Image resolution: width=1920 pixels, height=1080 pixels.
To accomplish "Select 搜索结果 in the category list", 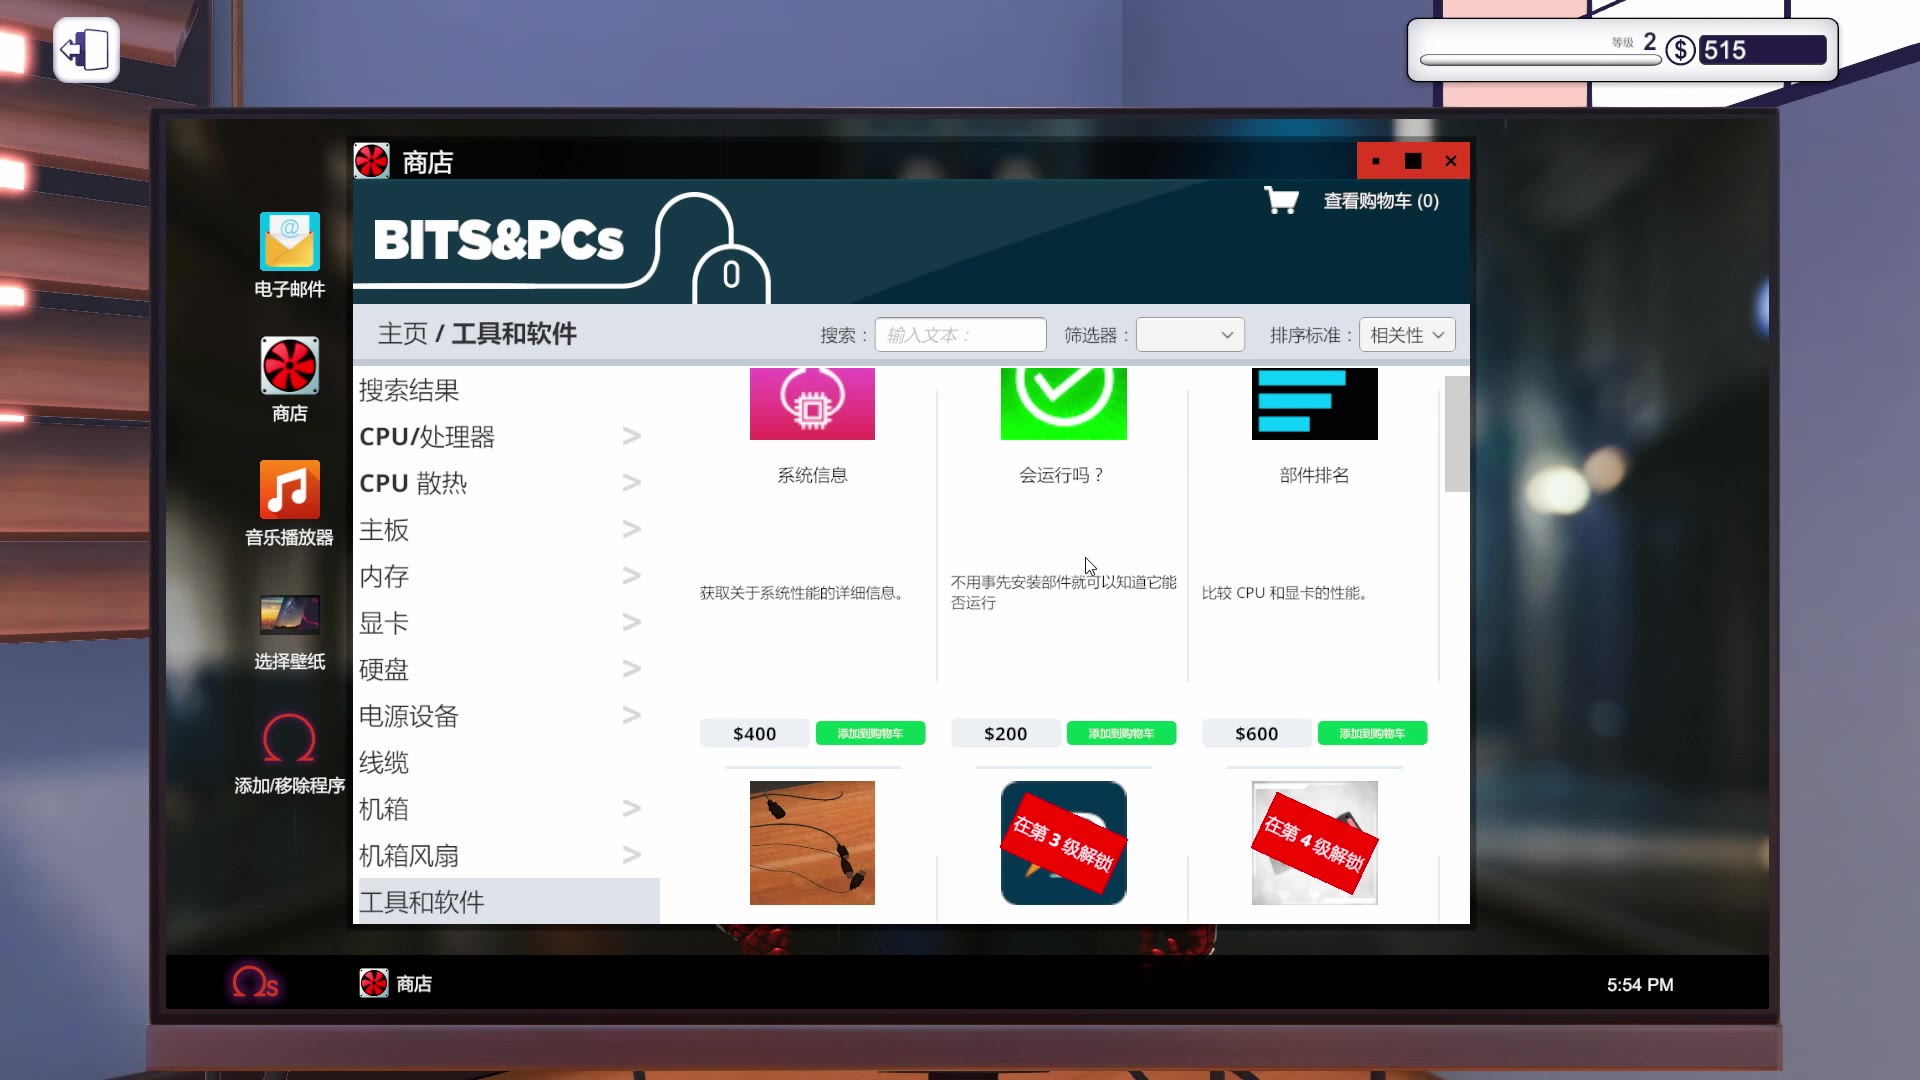I will tap(409, 390).
